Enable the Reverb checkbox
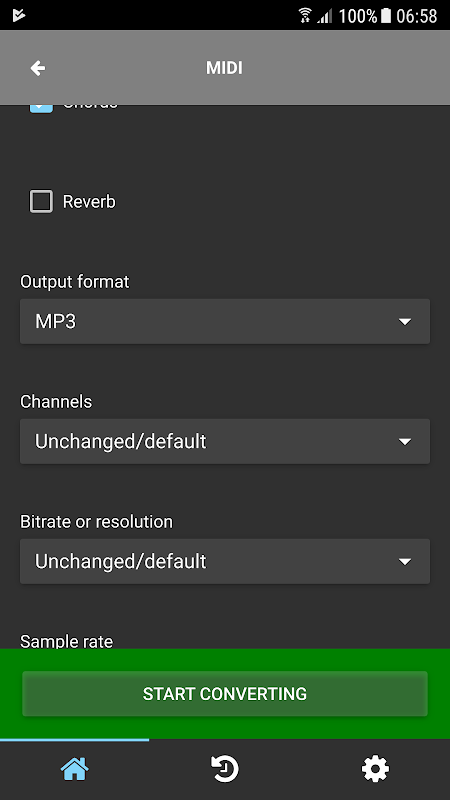This screenshot has height=800, width=450. (x=41, y=202)
